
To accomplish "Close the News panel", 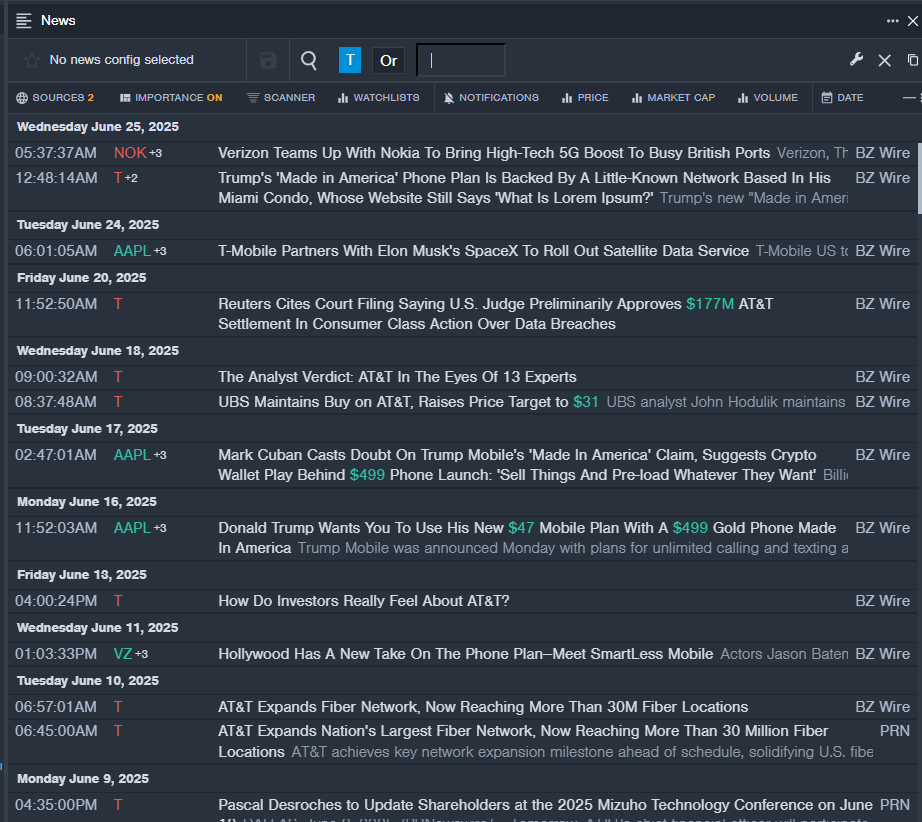I will [913, 21].
